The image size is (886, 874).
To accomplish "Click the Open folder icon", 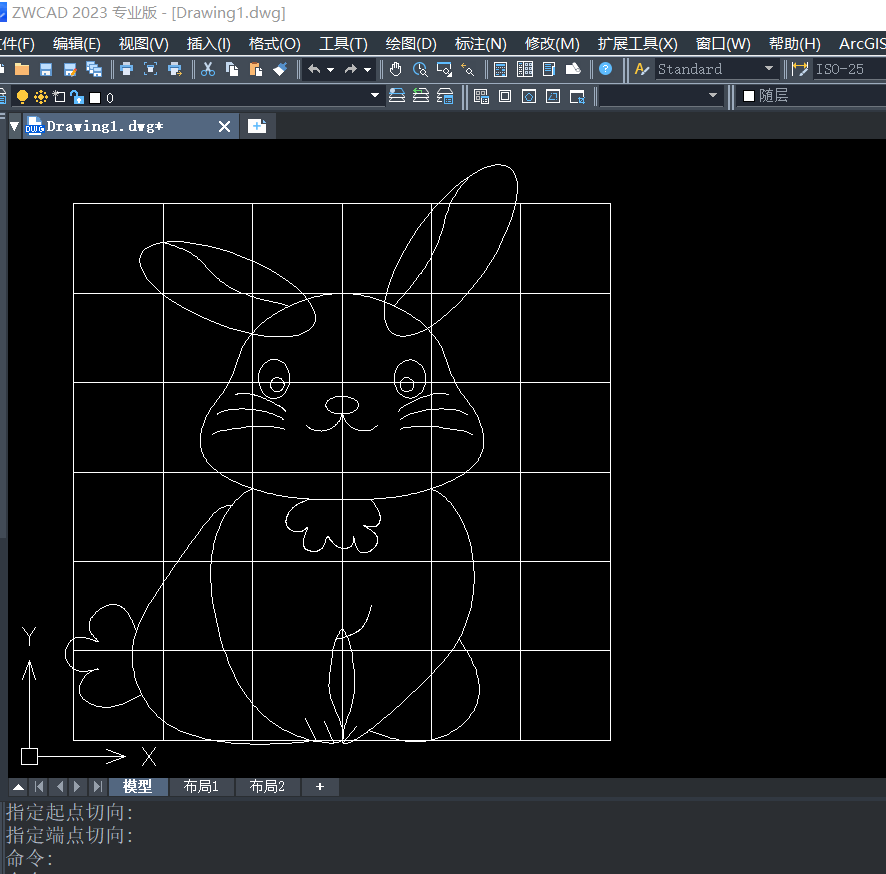I will (22, 69).
